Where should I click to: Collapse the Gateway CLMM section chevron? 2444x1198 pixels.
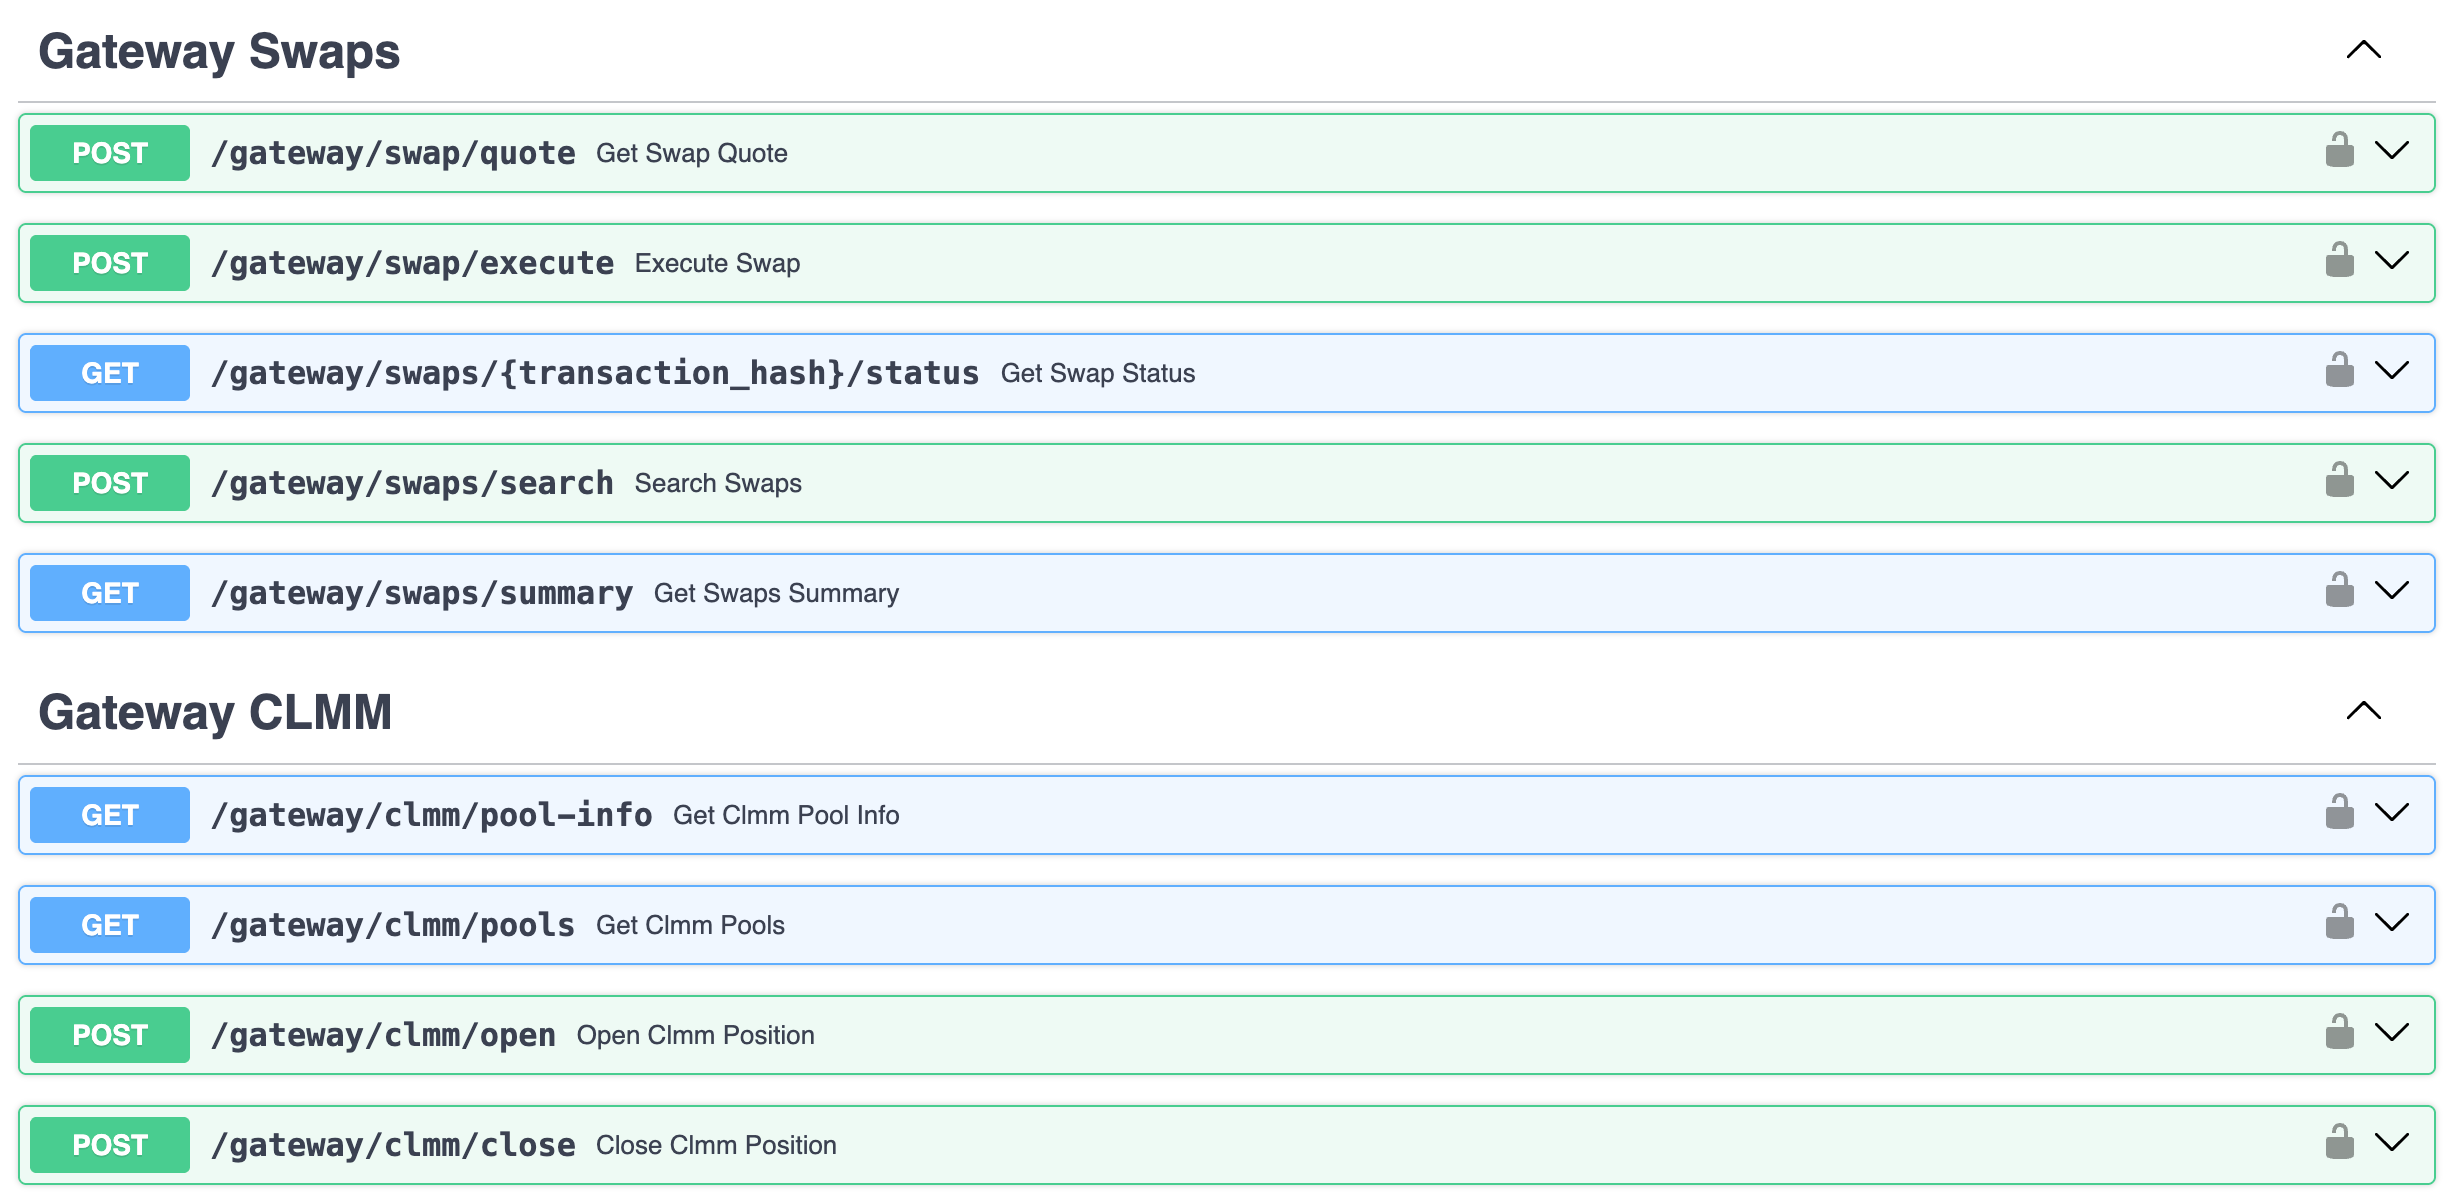[x=2364, y=711]
